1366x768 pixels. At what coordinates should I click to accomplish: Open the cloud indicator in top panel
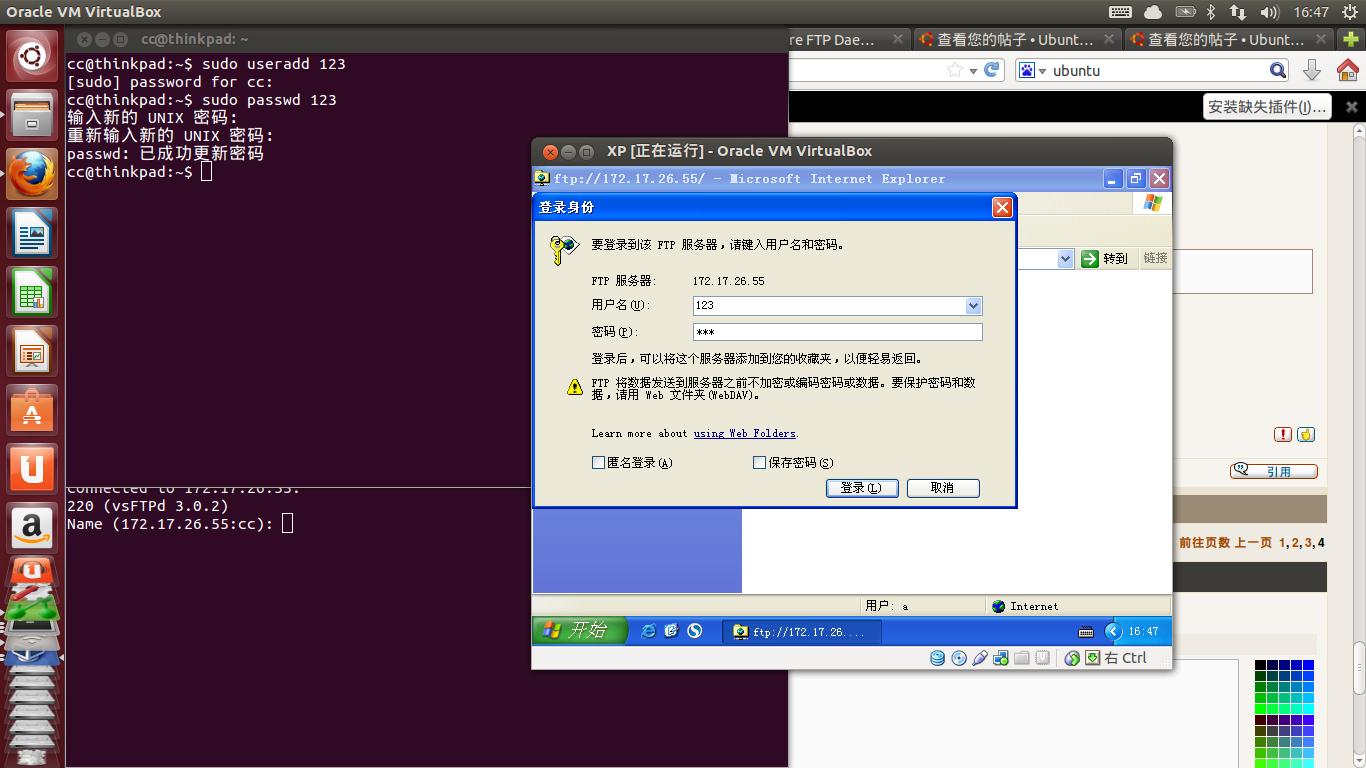pyautogui.click(x=1153, y=12)
